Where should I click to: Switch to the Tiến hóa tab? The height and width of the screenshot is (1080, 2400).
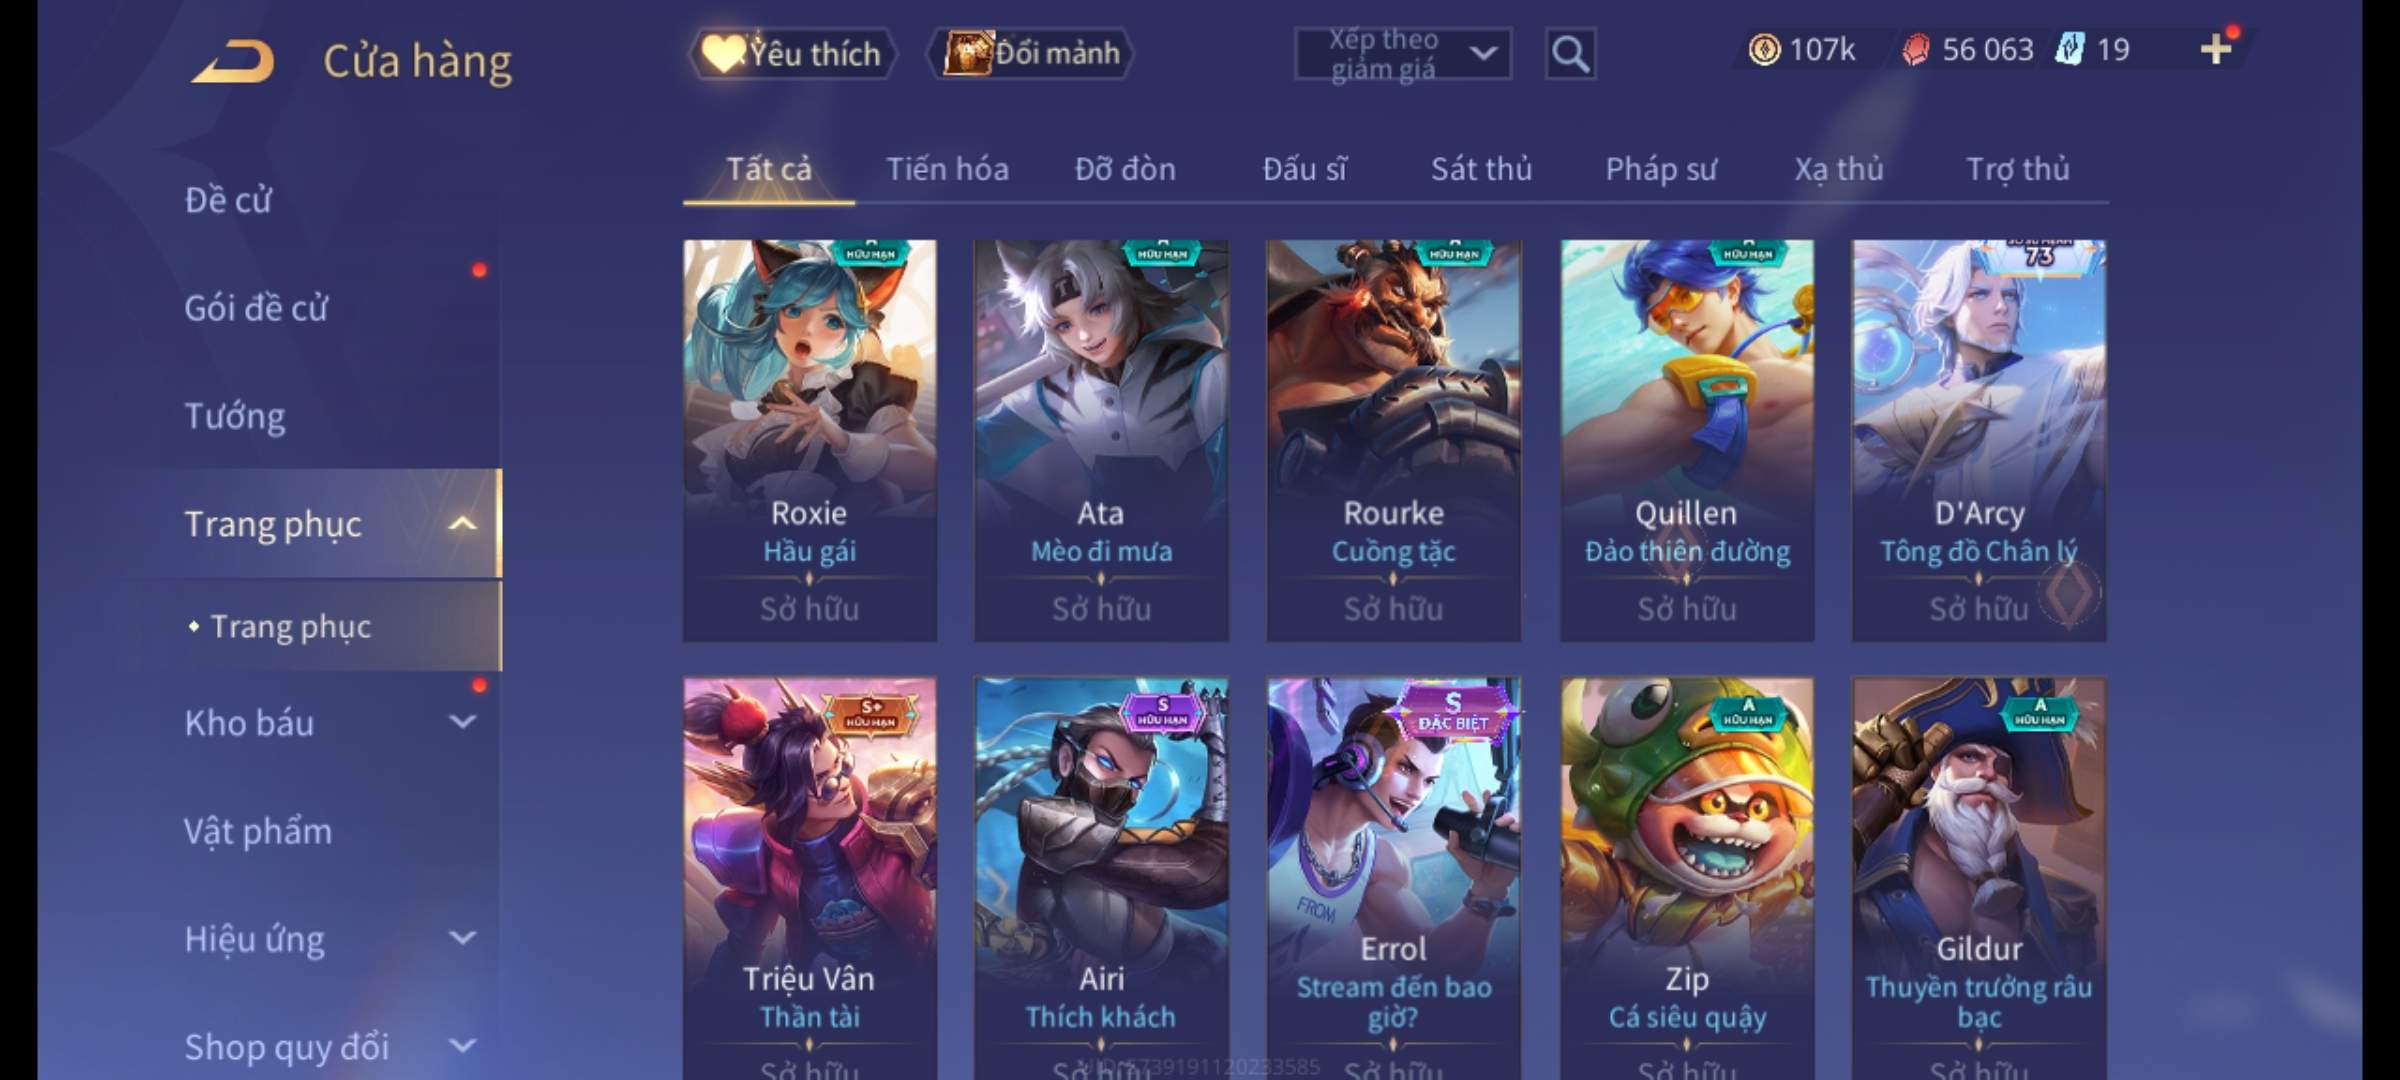coord(947,169)
